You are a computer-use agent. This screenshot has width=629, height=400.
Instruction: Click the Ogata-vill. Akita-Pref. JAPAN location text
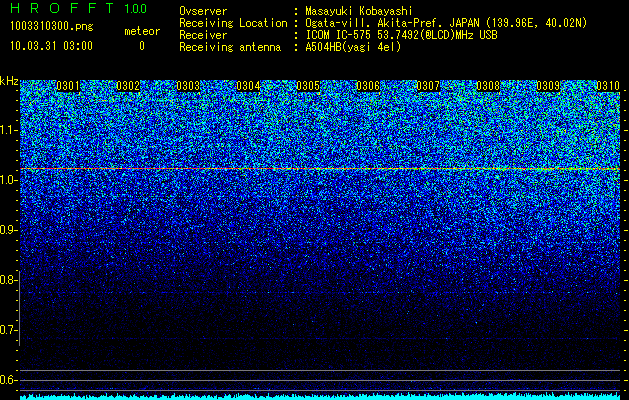point(446,23)
